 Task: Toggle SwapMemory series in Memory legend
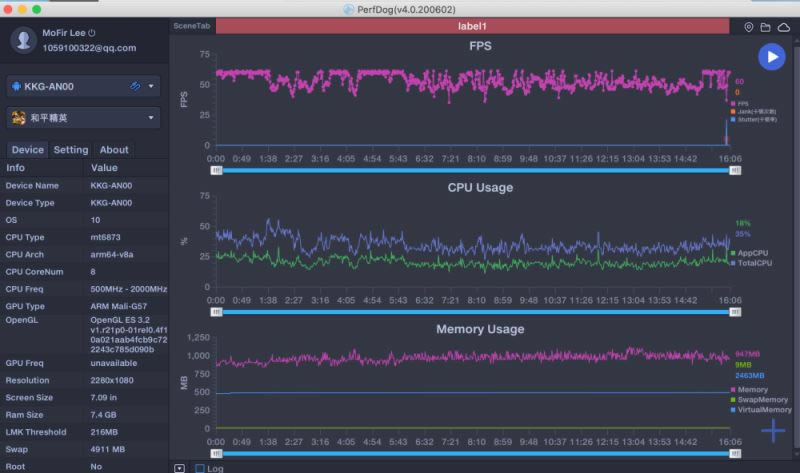click(758, 399)
